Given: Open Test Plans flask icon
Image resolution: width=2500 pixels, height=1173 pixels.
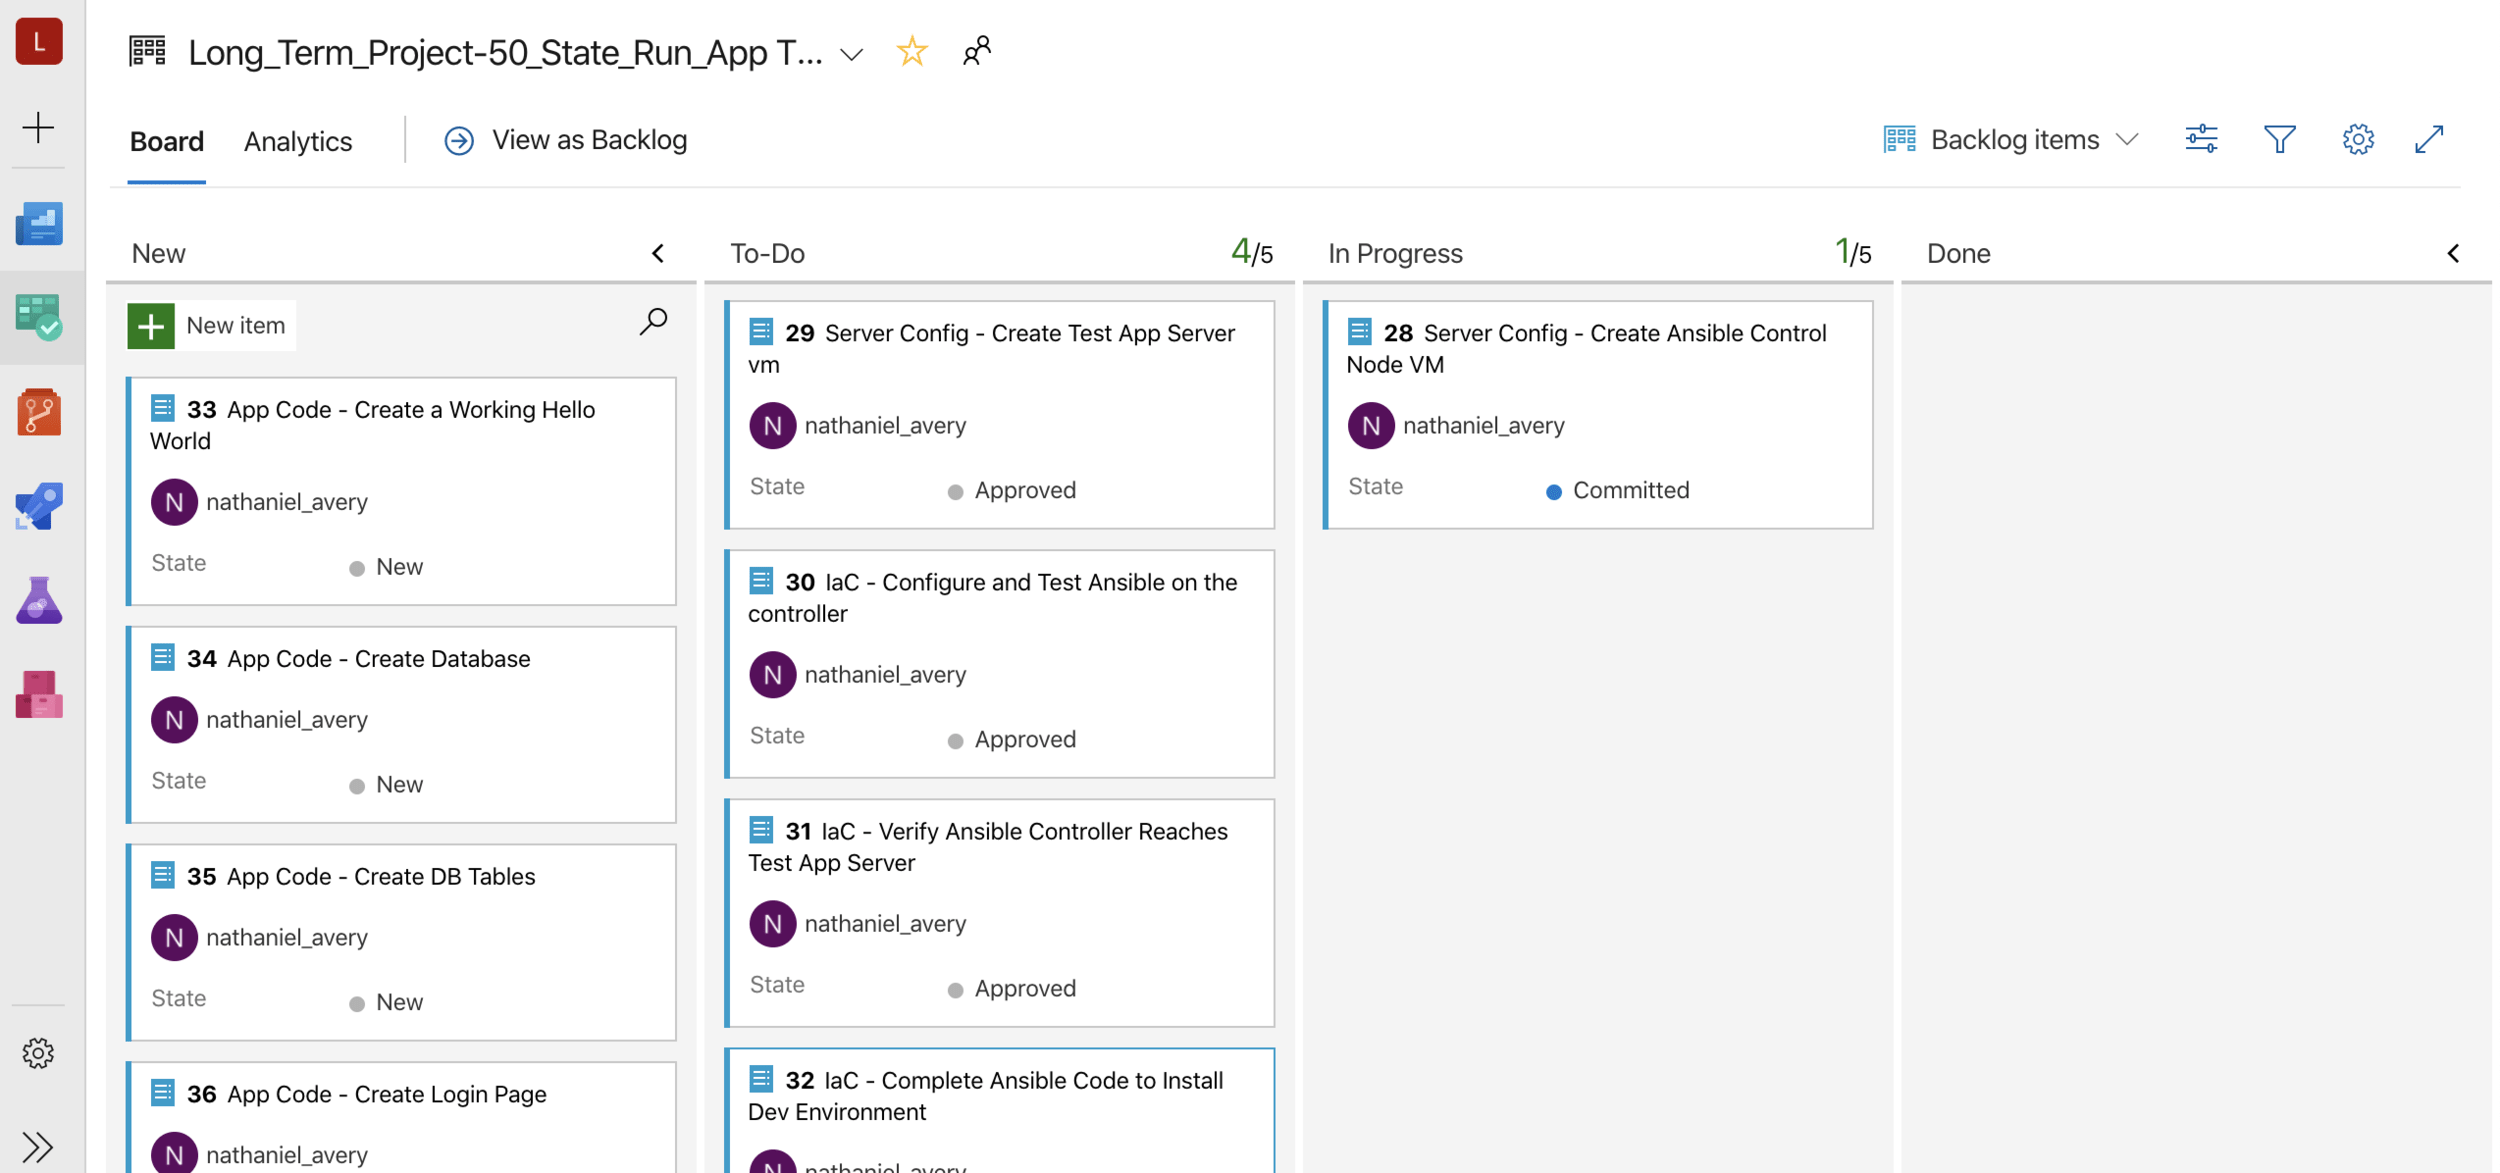Looking at the screenshot, I should 39,600.
